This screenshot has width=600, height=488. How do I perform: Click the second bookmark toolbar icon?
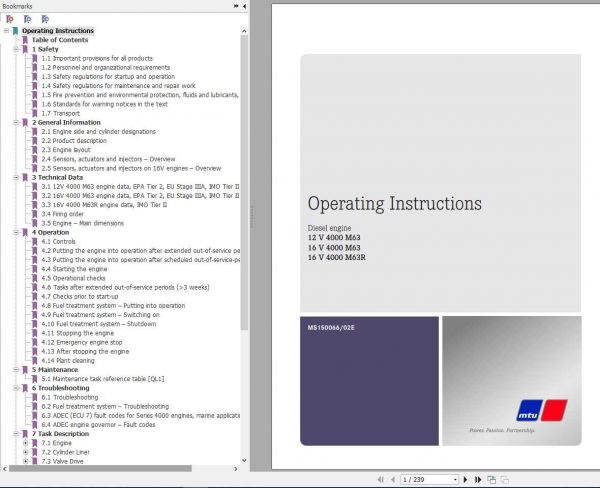click(x=28, y=19)
